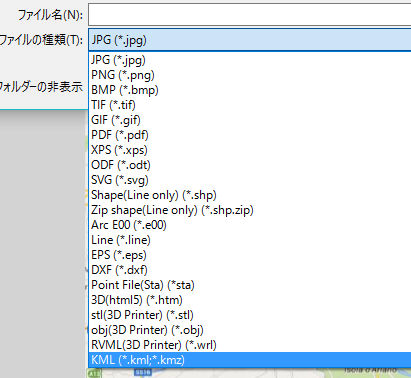Pick TIF (*.tif) in the list
Viewport: 411px width, 378px height.
pyautogui.click(x=250, y=105)
